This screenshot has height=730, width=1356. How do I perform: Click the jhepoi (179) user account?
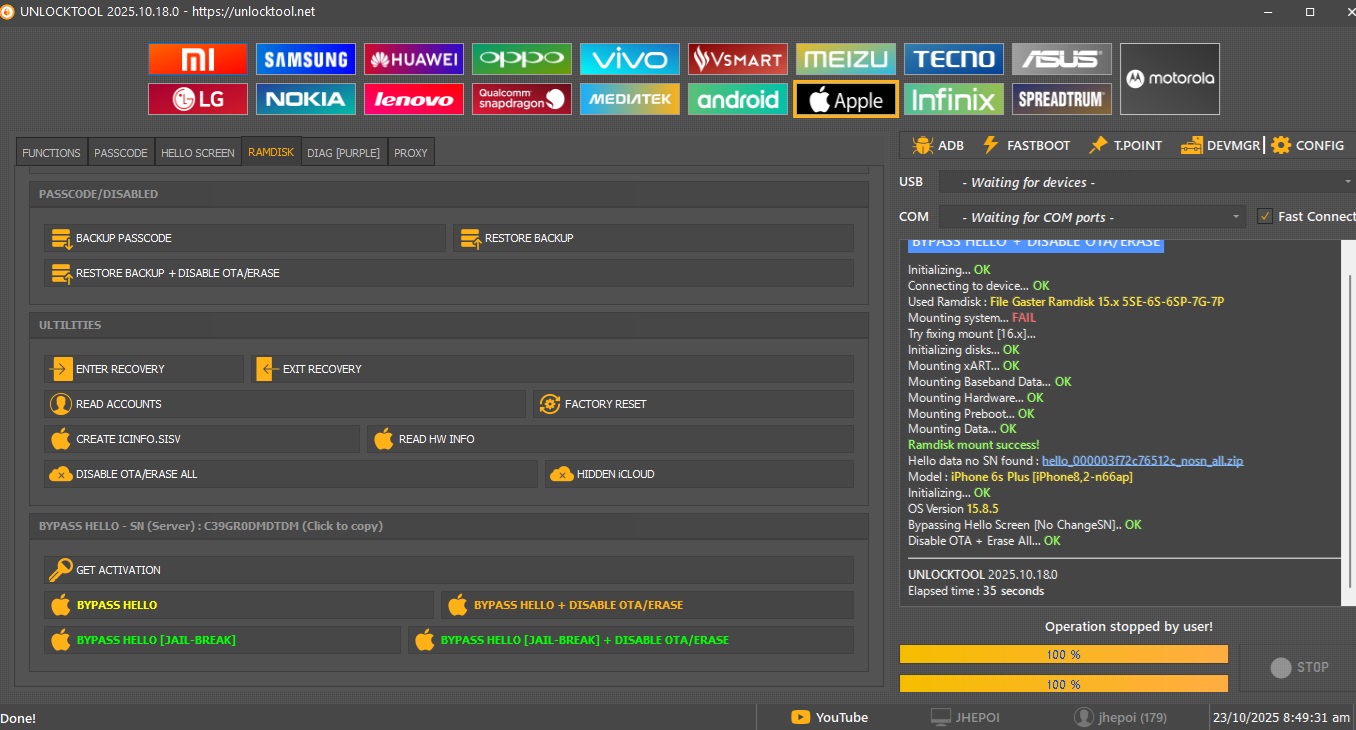[x=1120, y=717]
